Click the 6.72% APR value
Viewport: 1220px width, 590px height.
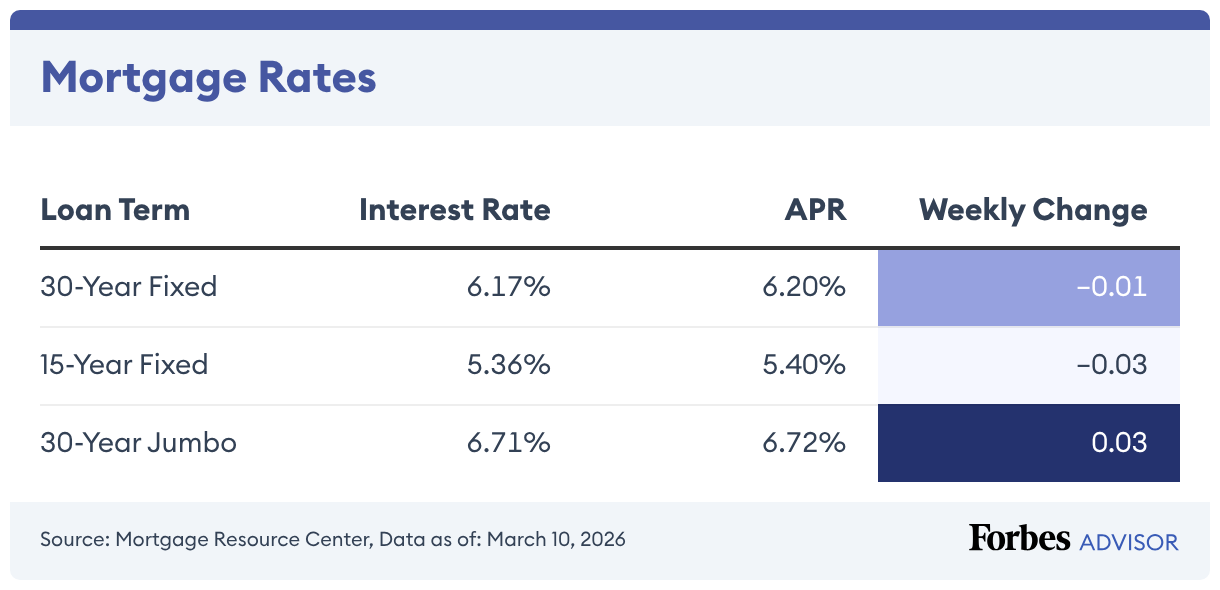click(x=804, y=442)
